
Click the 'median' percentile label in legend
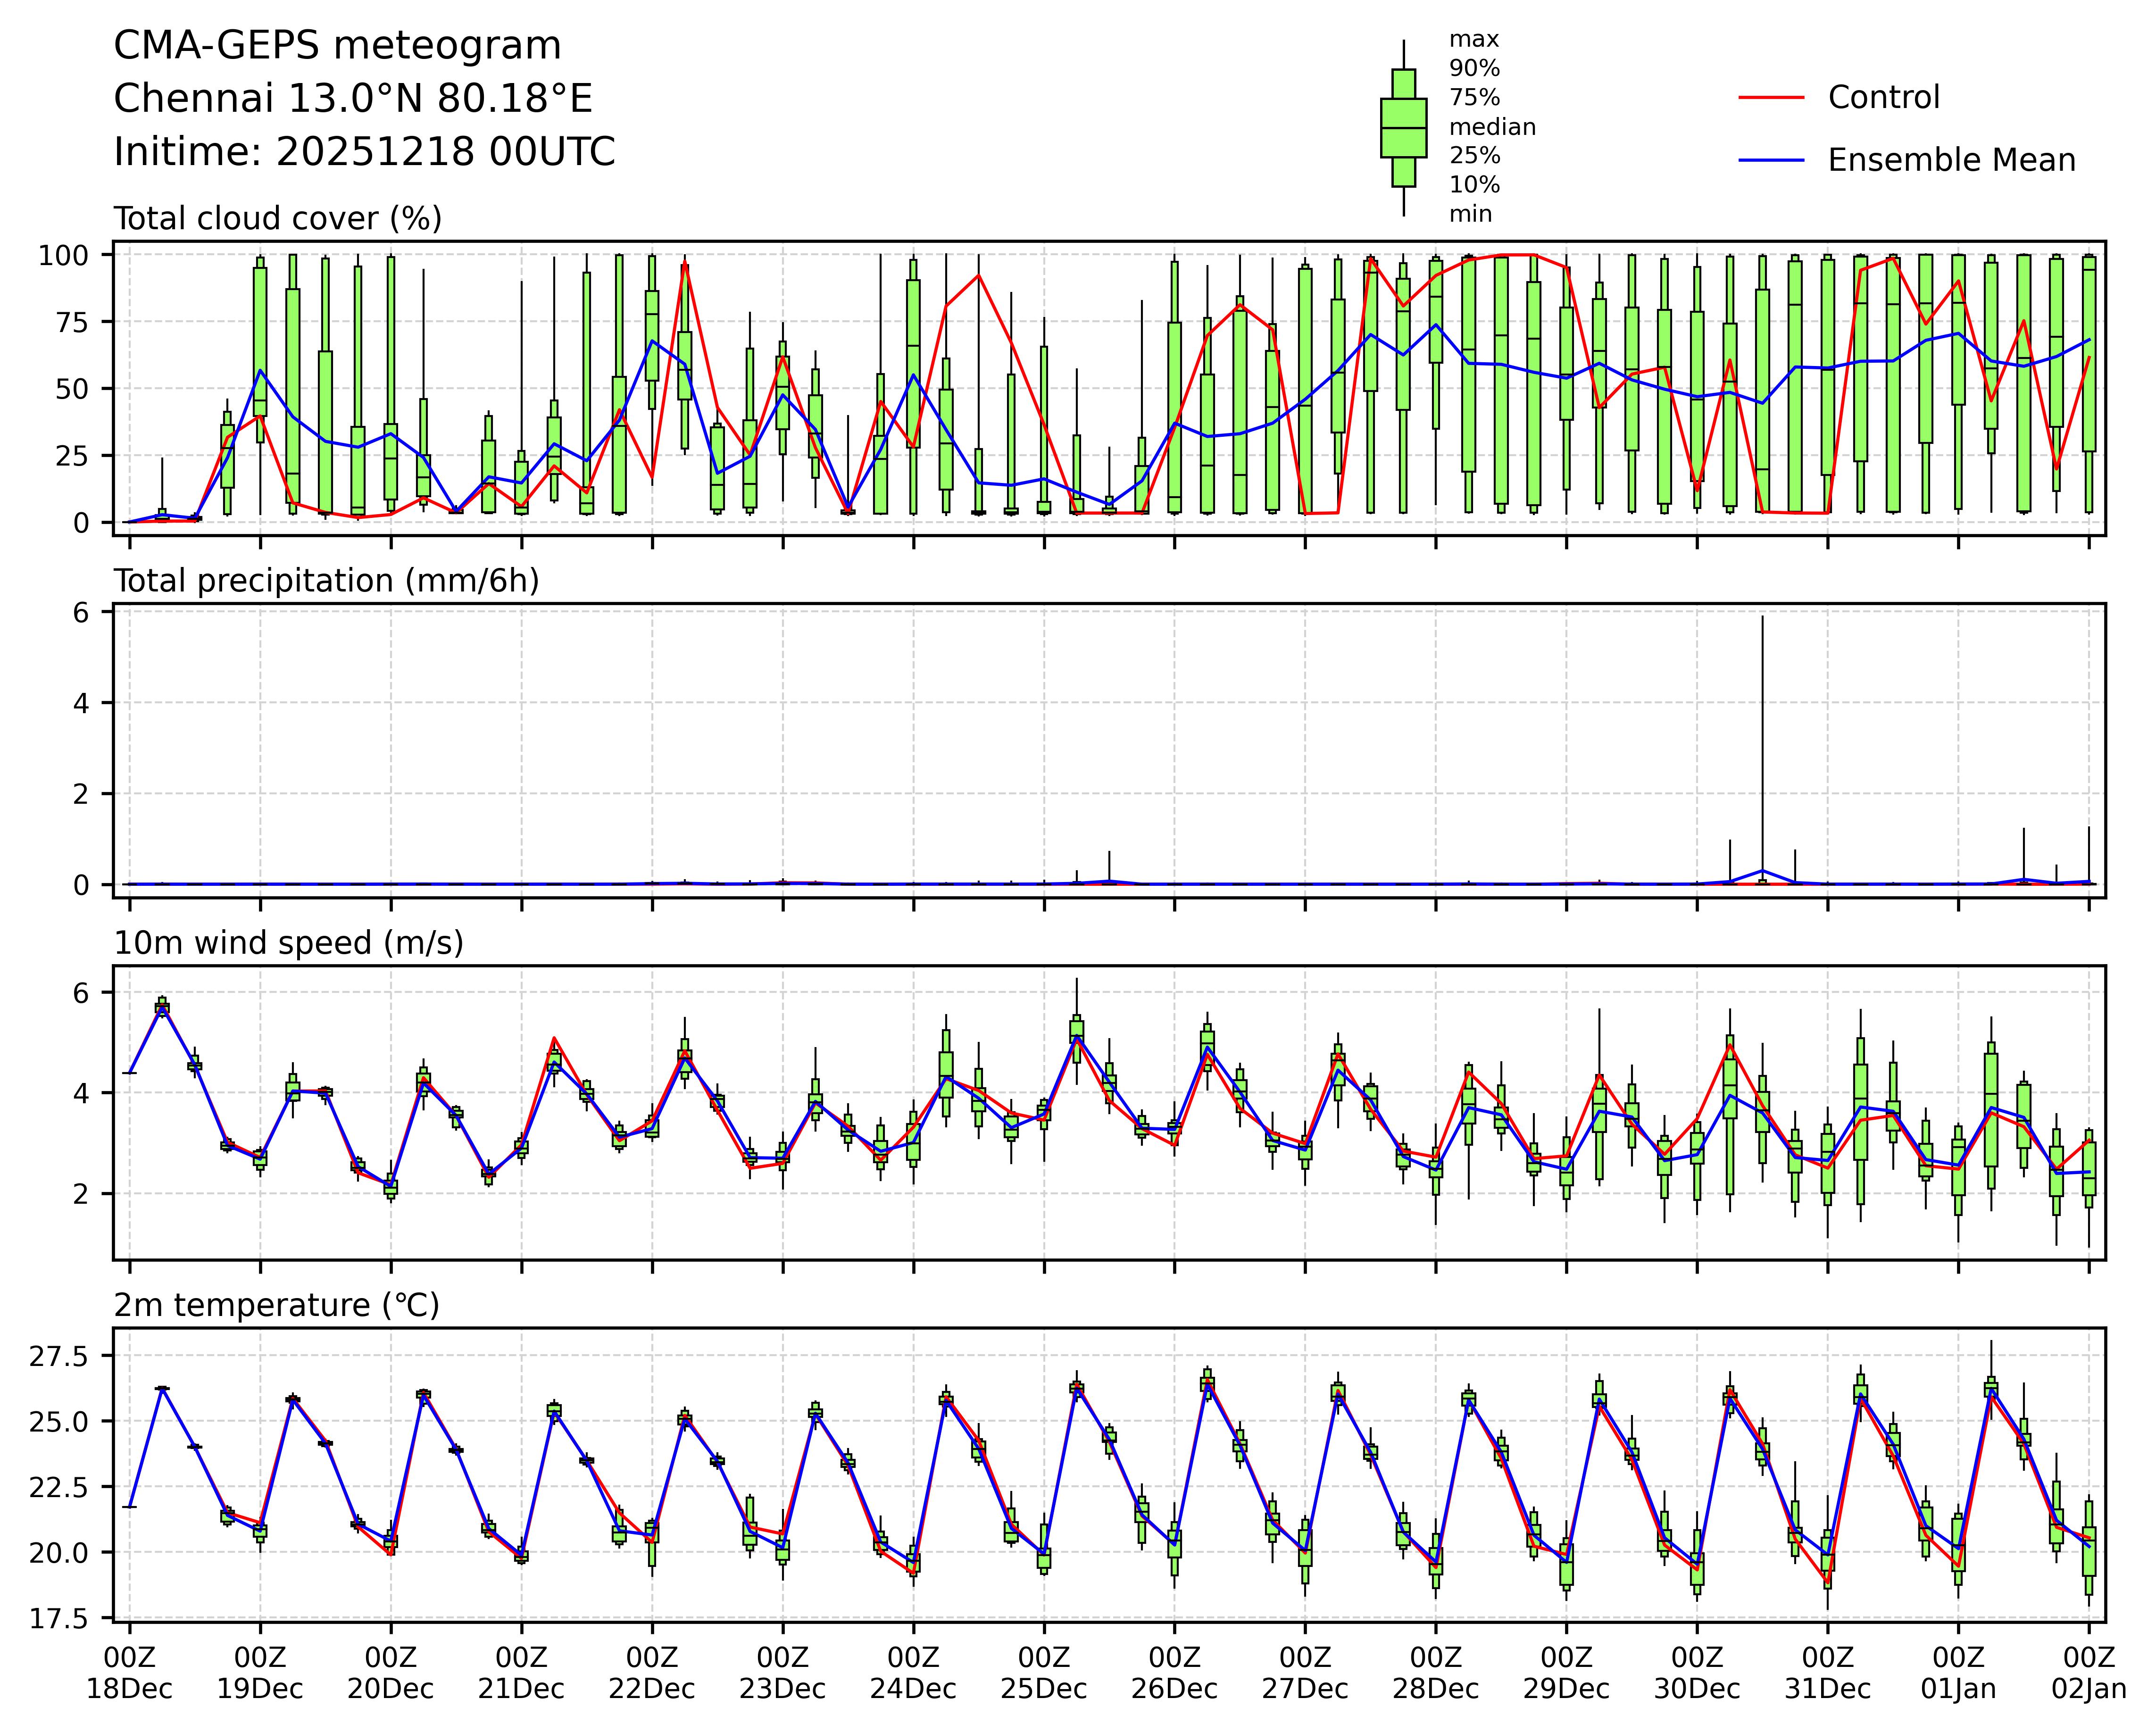[x=1492, y=127]
